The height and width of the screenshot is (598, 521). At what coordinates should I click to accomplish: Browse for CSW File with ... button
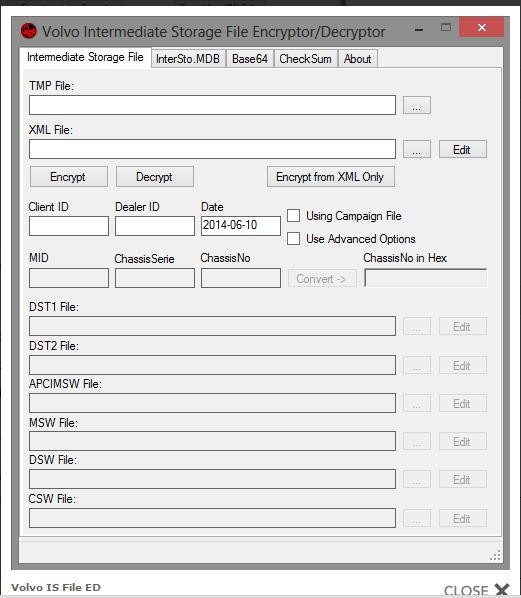point(417,518)
